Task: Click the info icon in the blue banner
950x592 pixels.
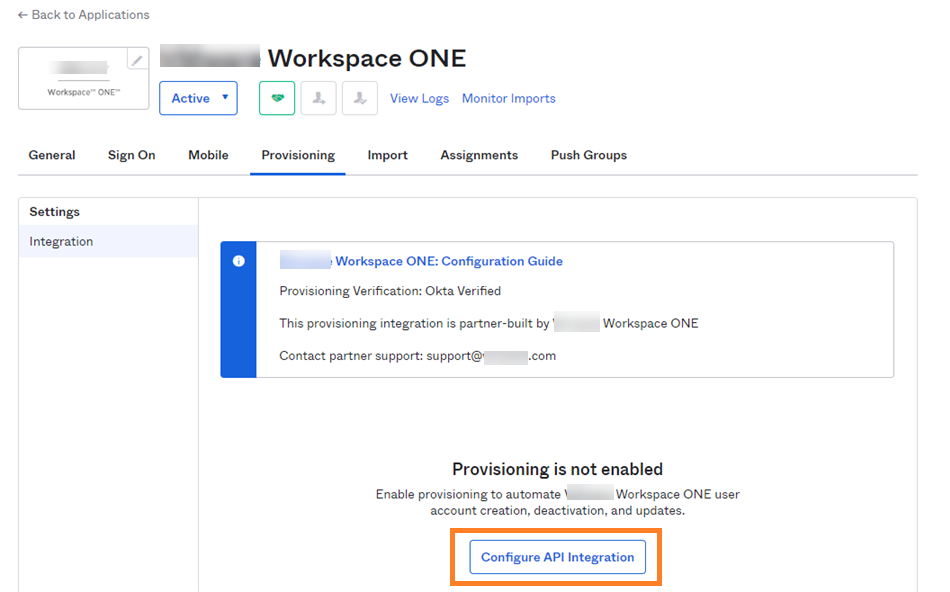Action: (x=239, y=261)
